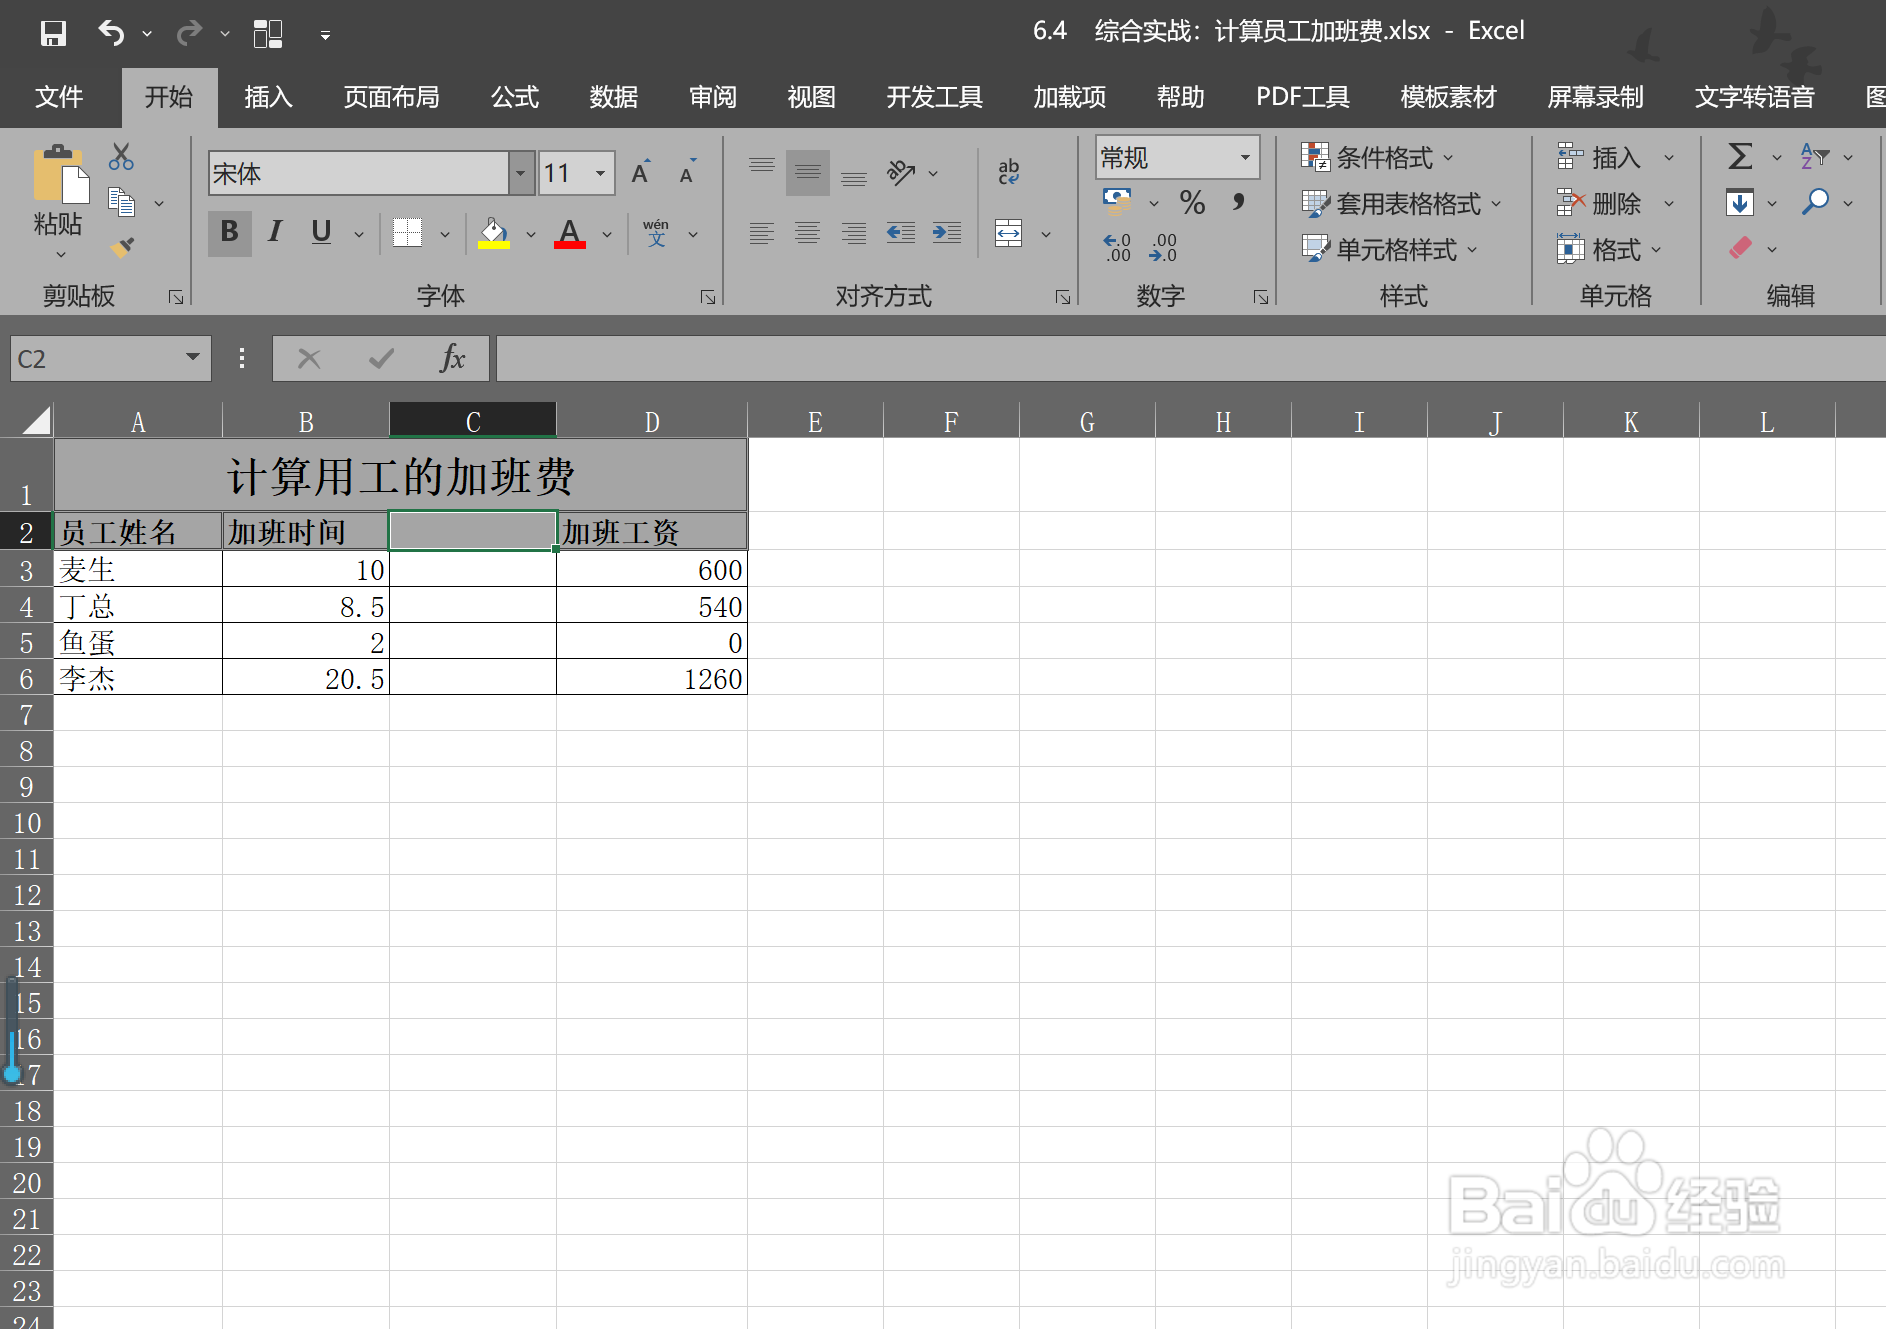Click the Wrap Text icon
Viewport: 1886px width, 1329px height.
click(x=1009, y=172)
